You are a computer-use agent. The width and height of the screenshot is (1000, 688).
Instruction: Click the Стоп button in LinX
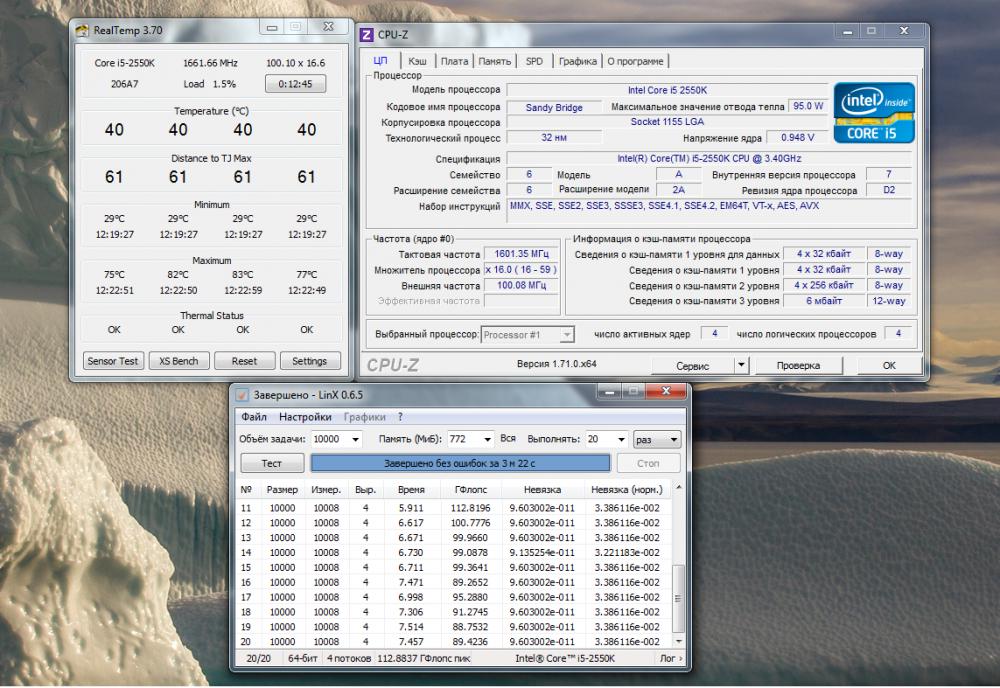(x=648, y=464)
